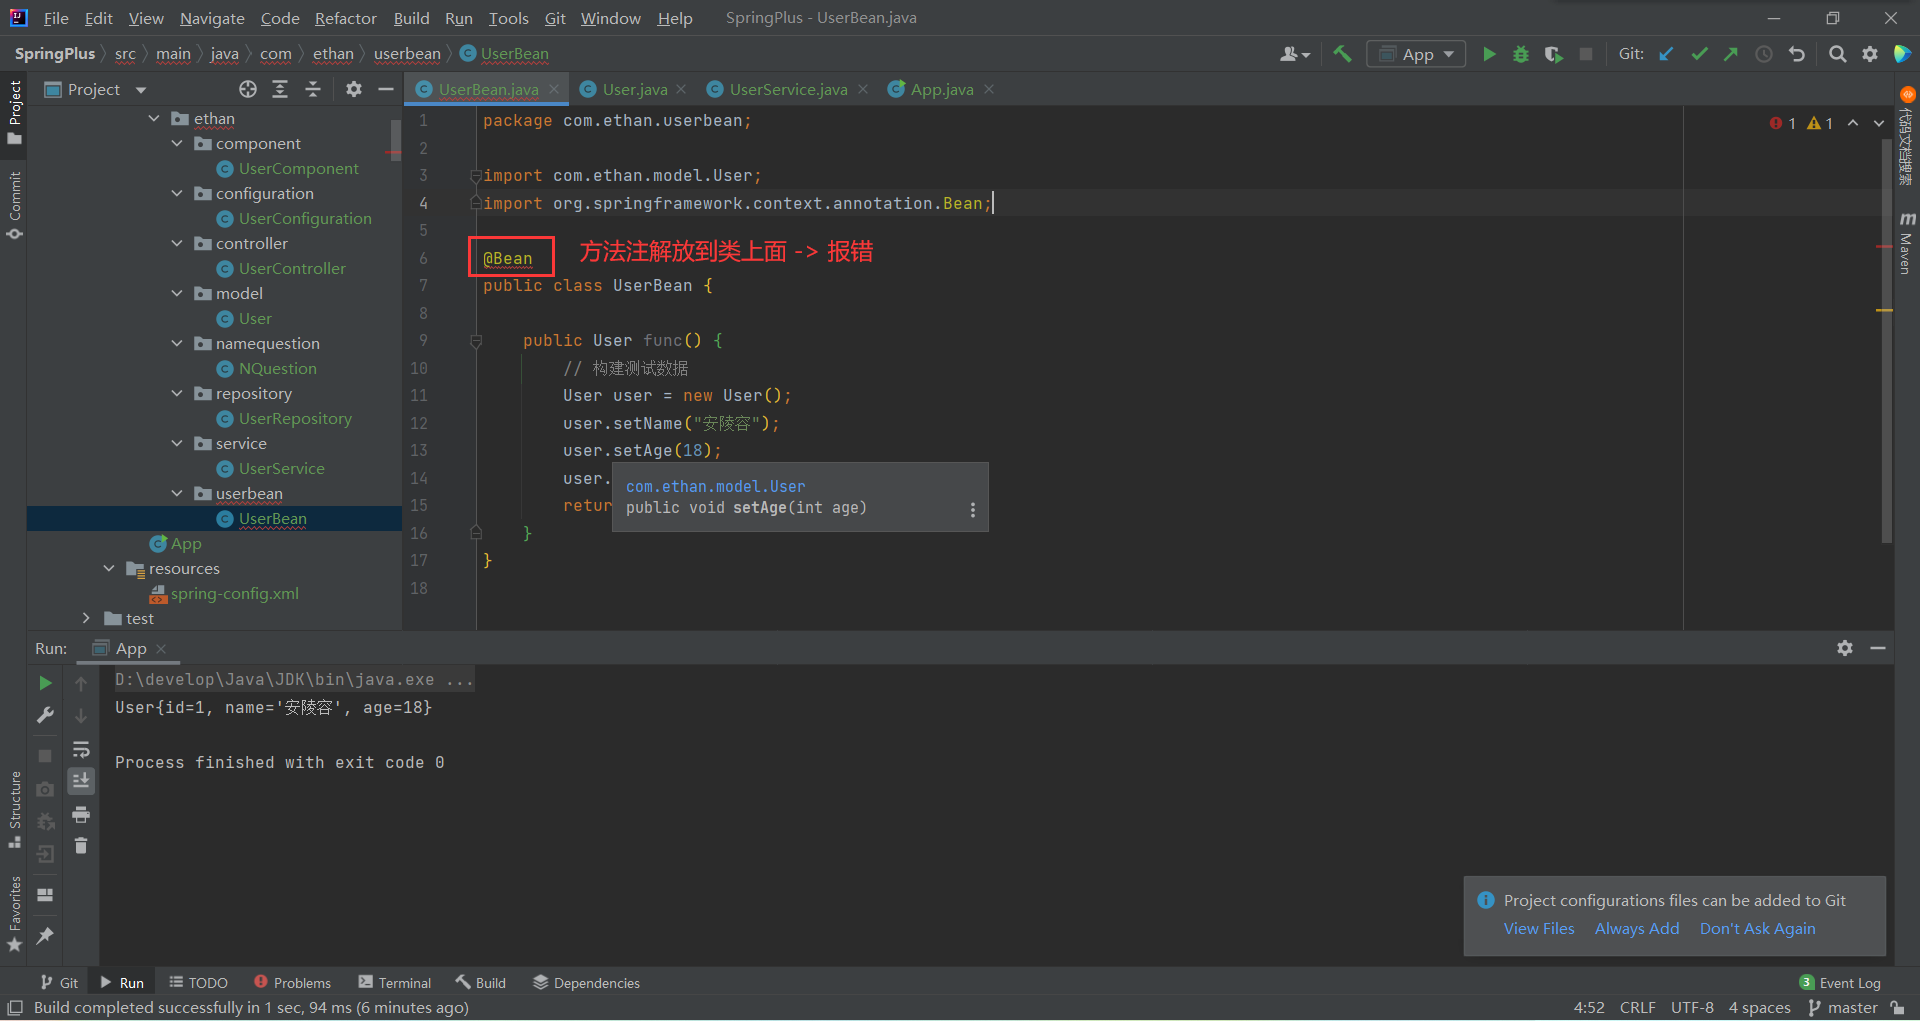The image size is (1920, 1021).
Task: Run with Coverage icon in toolbar
Action: pos(1553,54)
